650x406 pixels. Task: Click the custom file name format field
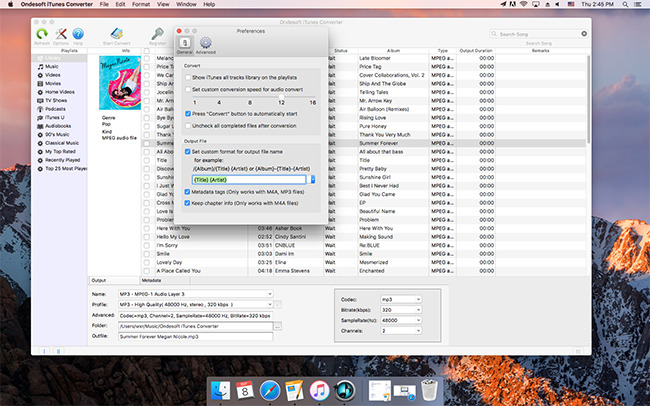249,180
